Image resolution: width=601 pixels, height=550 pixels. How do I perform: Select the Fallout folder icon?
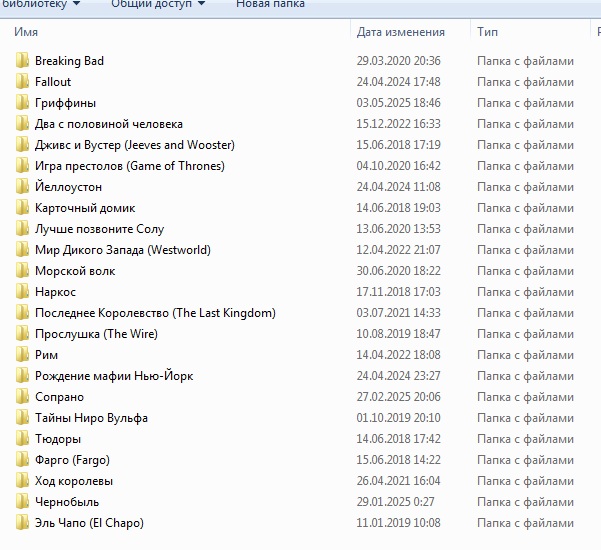click(x=22, y=82)
